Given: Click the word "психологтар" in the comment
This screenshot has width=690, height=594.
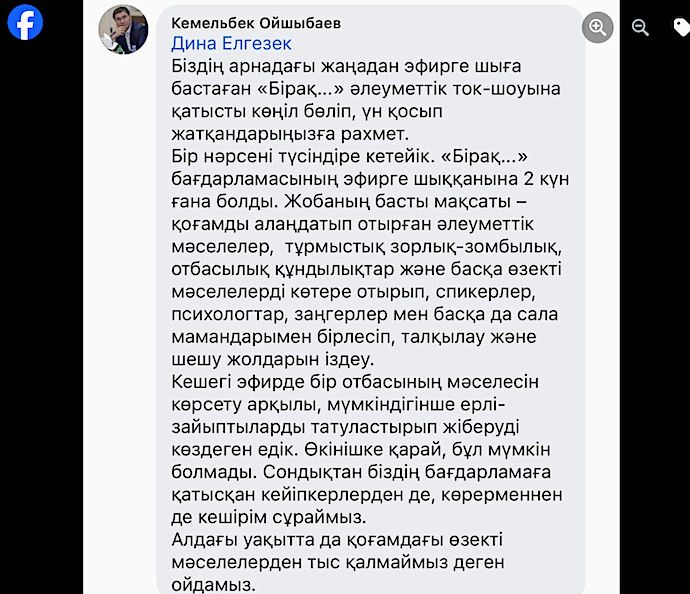Looking at the screenshot, I should tap(228, 315).
